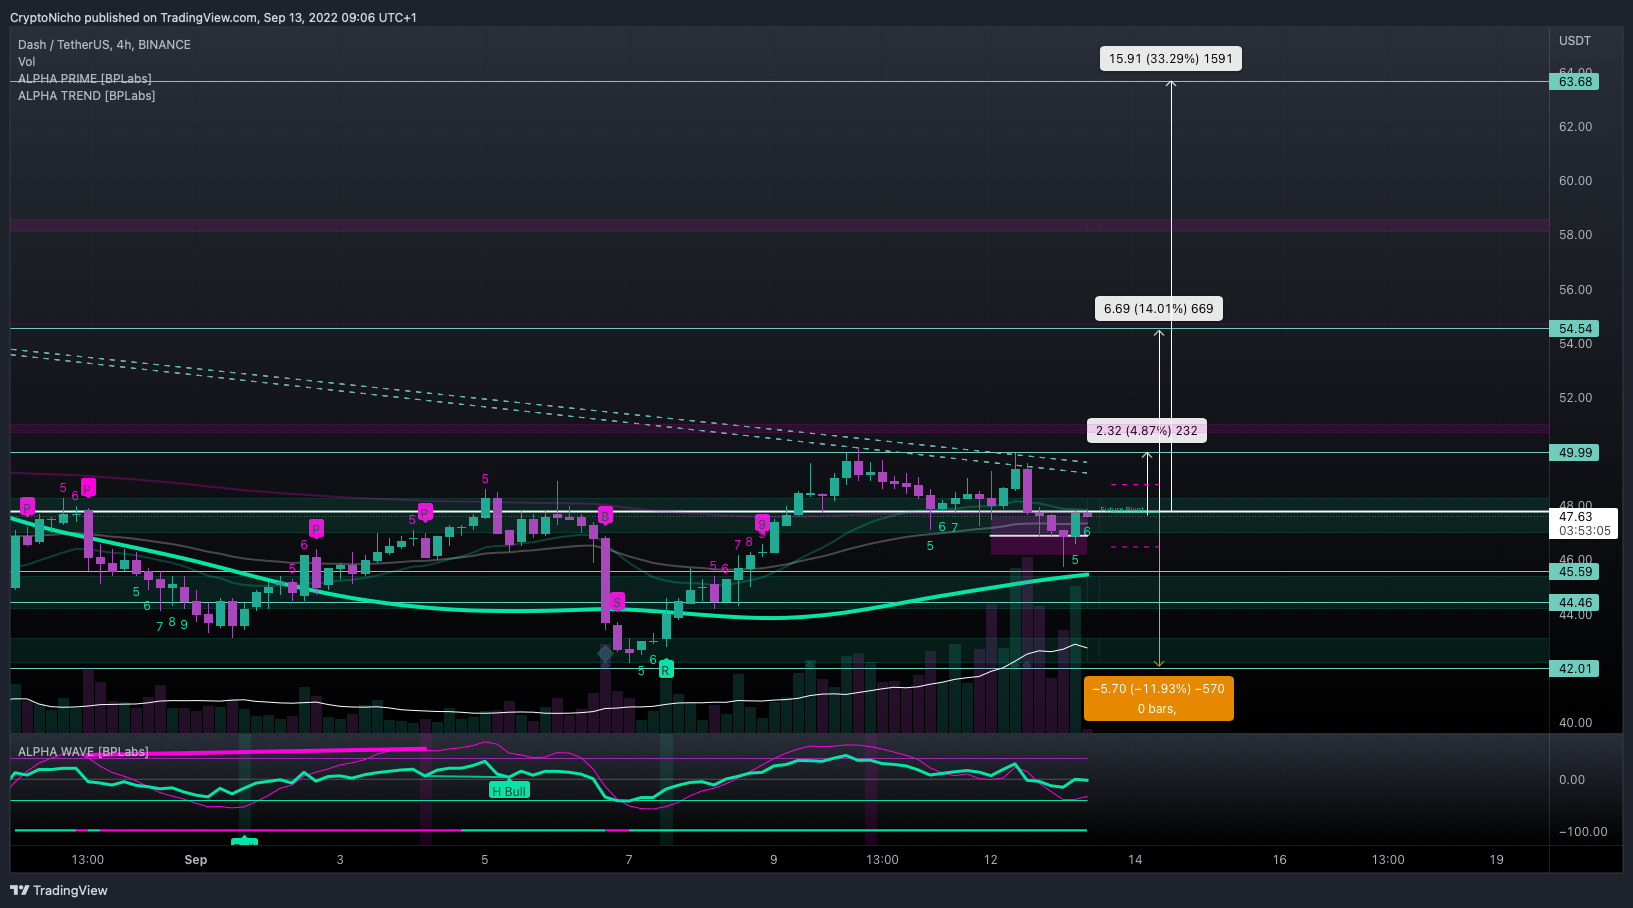Click the TradingView logo at the bottom

tap(59, 890)
